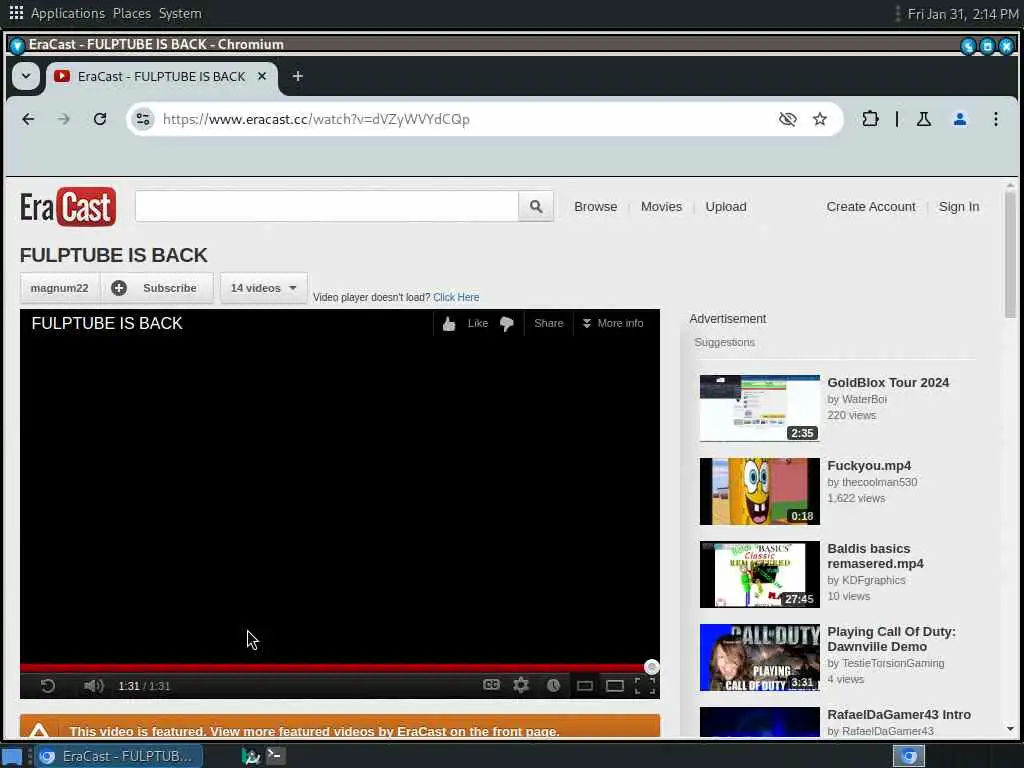Open the Fuckyou.mp4 video thumbnail
This screenshot has height=768, width=1024.
[760, 491]
